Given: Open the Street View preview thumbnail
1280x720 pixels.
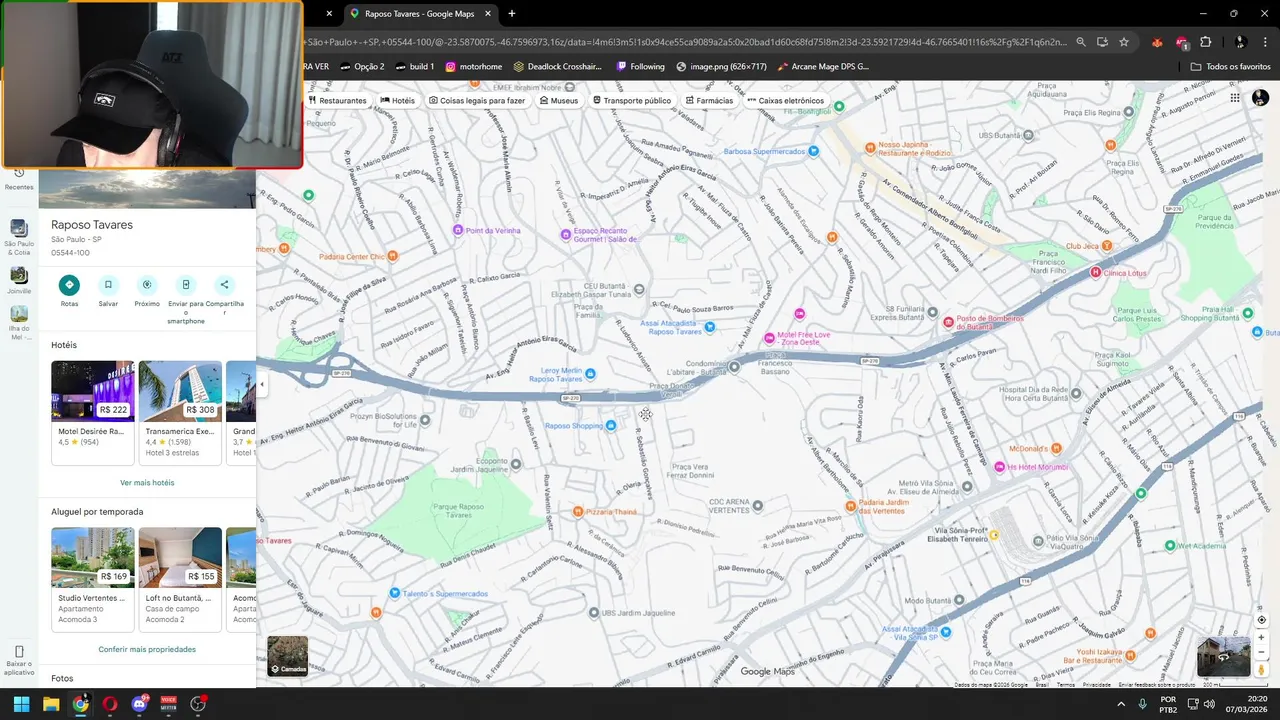Looking at the screenshot, I should (x=1223, y=657).
